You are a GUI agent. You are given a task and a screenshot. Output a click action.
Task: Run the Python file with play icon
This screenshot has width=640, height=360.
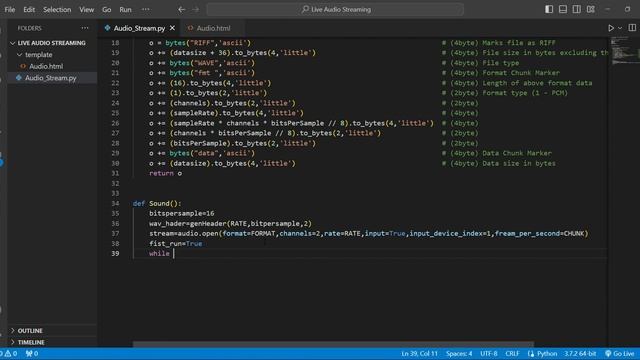pyautogui.click(x=611, y=28)
